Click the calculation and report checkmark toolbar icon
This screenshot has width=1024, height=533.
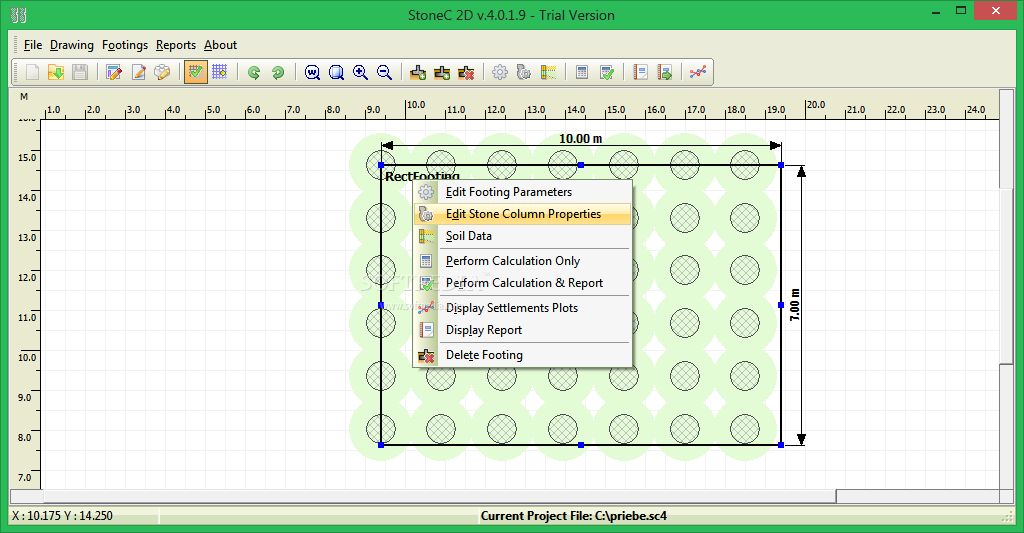coord(607,72)
